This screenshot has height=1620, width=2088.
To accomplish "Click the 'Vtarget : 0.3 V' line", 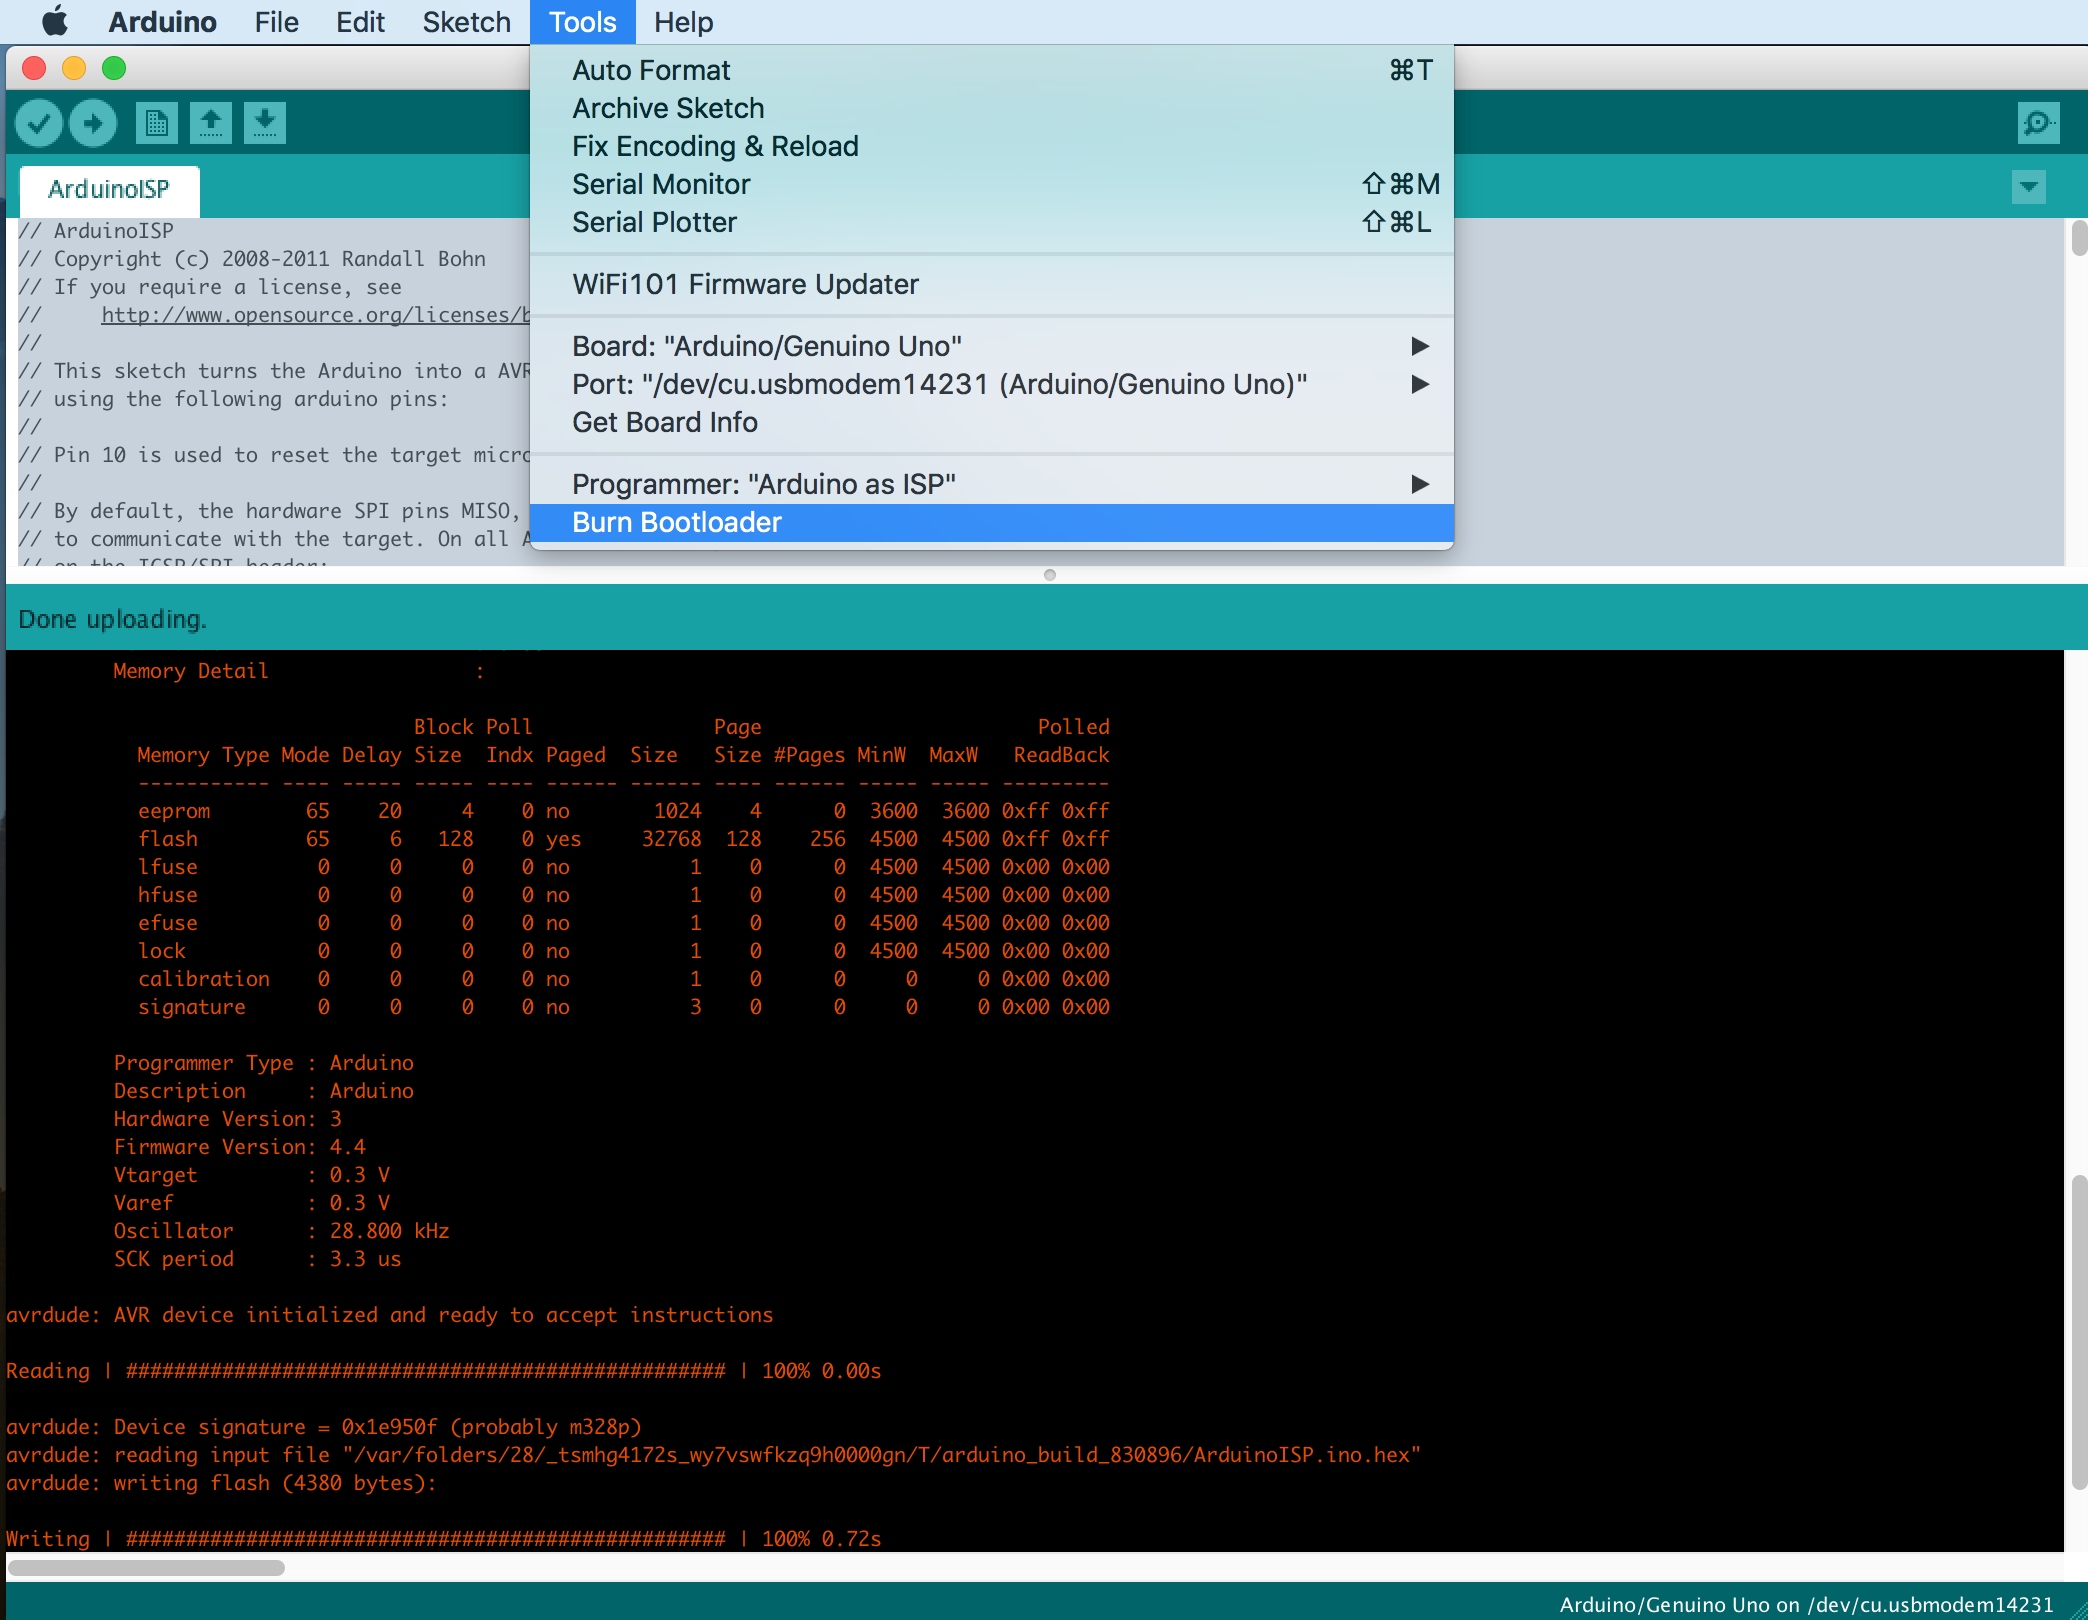I will [251, 1175].
